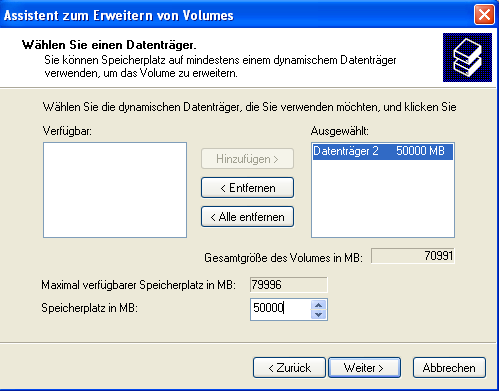This screenshot has height=391, width=499.
Task: Click empty area in Ausgewählt list box
Action: [x=383, y=198]
